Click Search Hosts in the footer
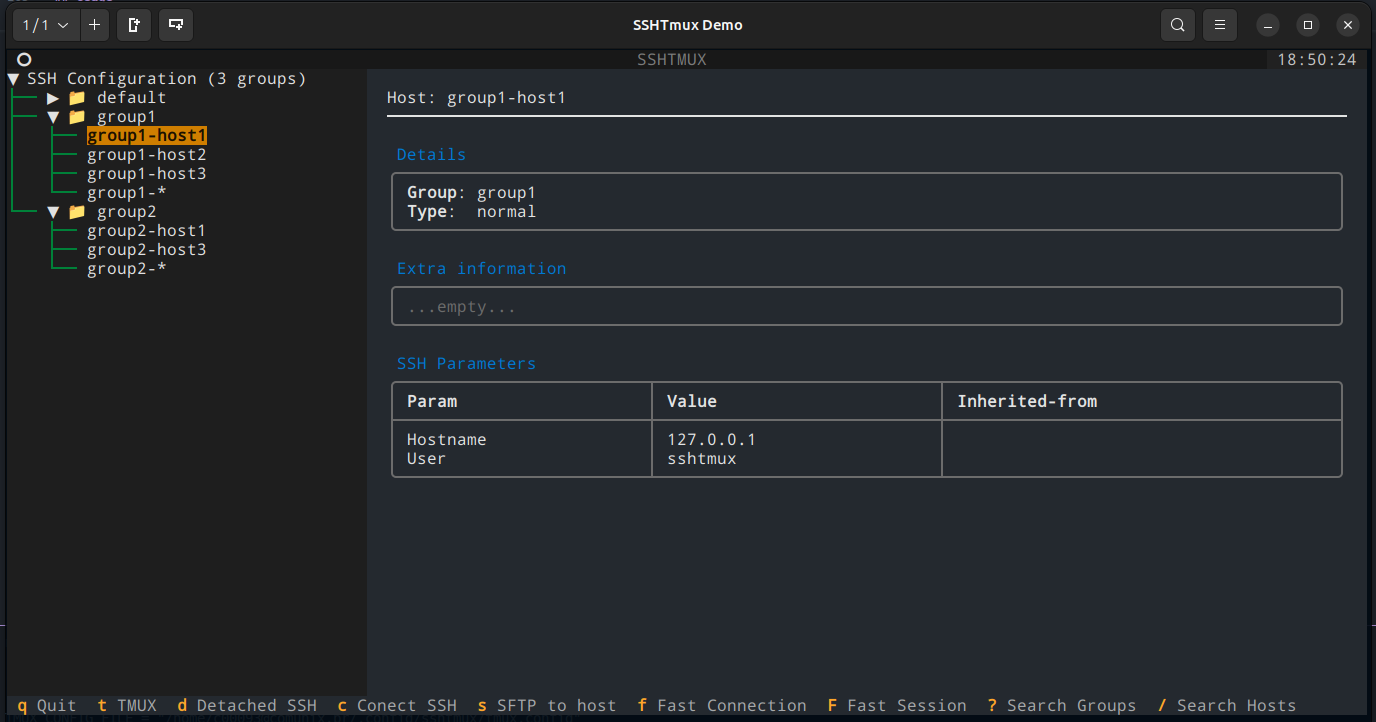 coord(1227,706)
